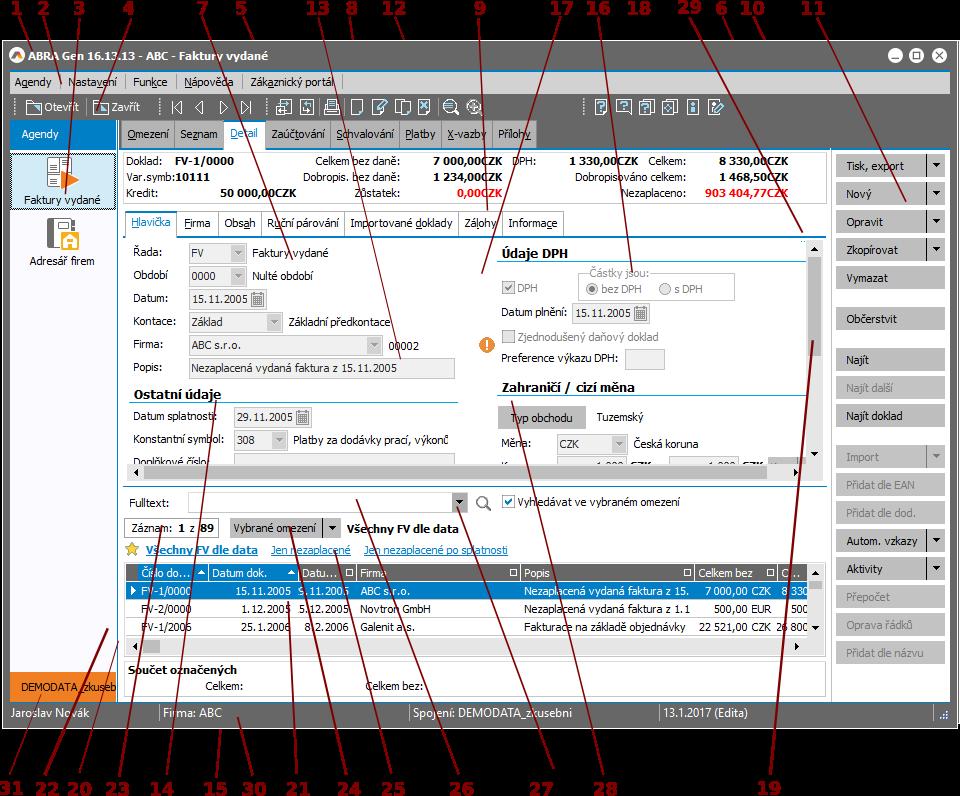
Task: Click the Najít doklad button
Action: click(x=891, y=416)
